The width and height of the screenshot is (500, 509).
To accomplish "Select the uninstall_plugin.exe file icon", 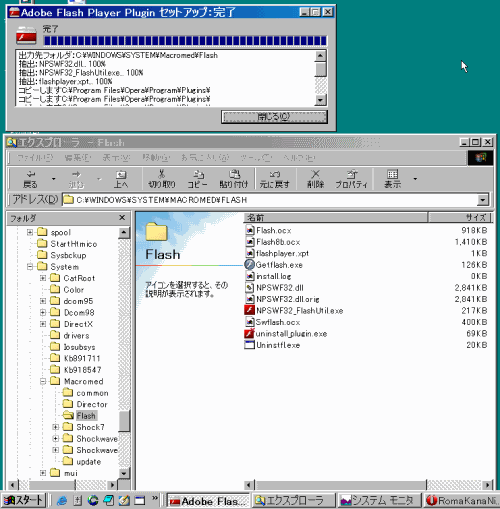I will tap(250, 333).
